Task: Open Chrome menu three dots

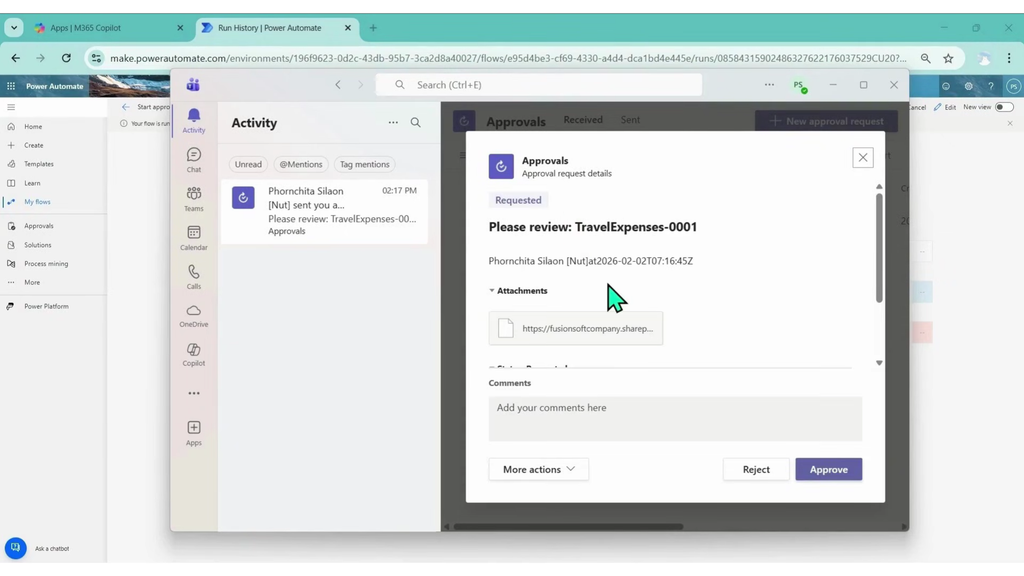Action: pos(1009,58)
